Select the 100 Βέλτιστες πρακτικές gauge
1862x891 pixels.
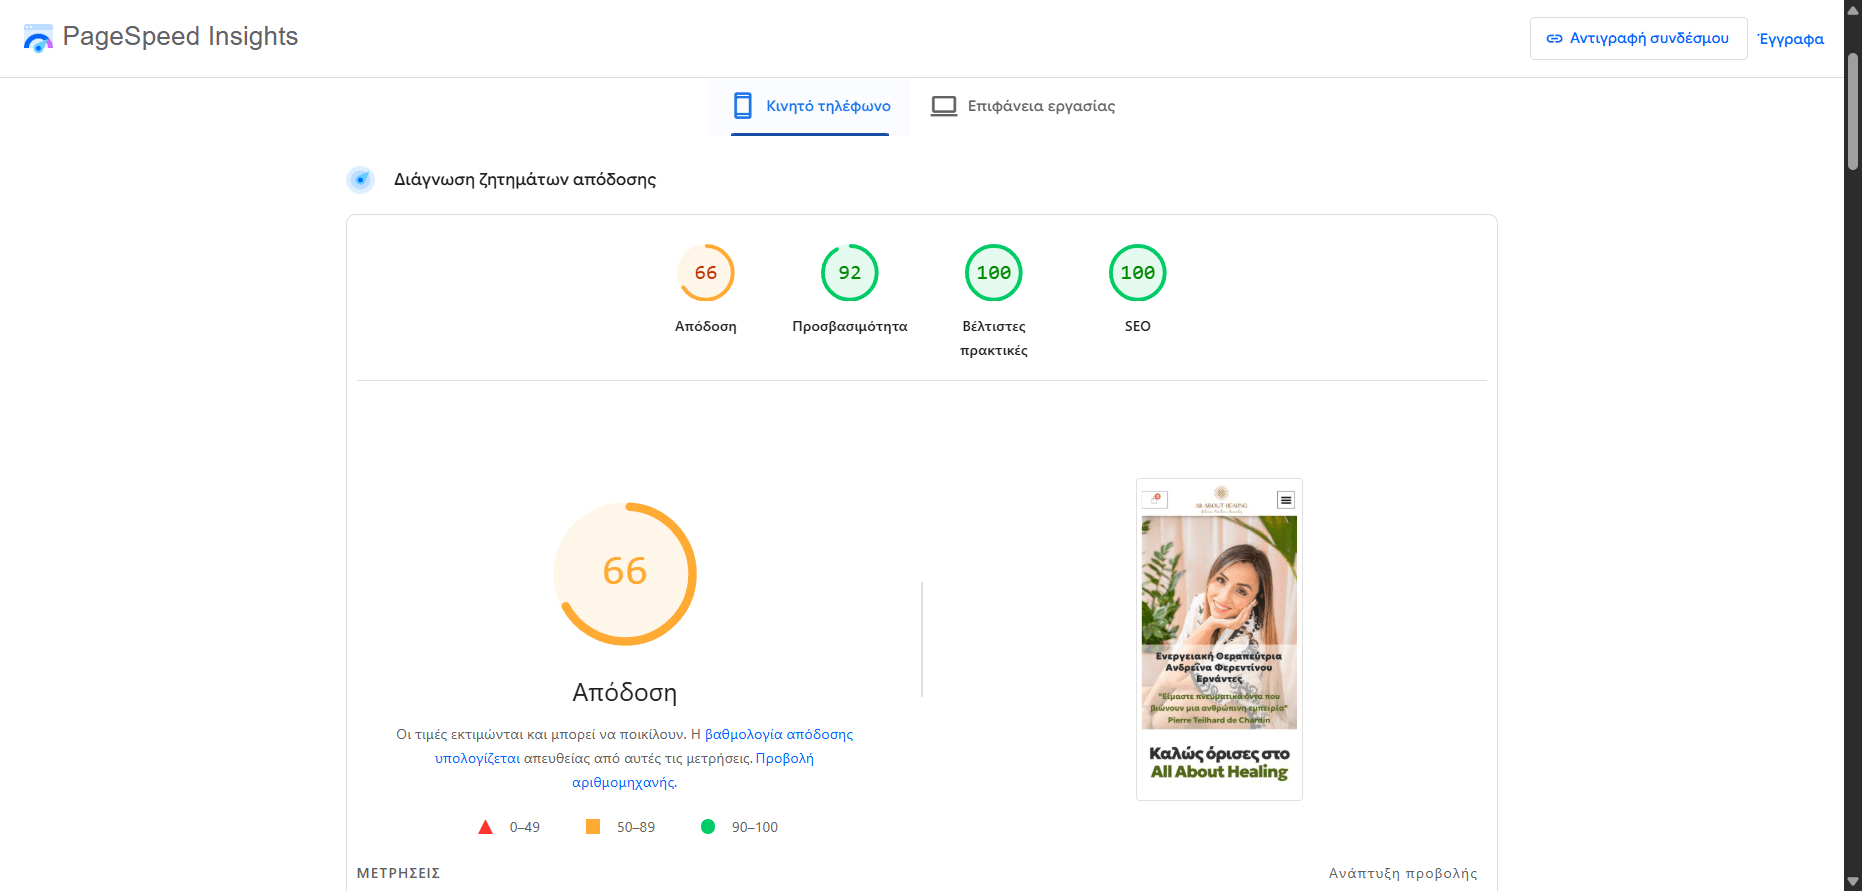tap(993, 273)
